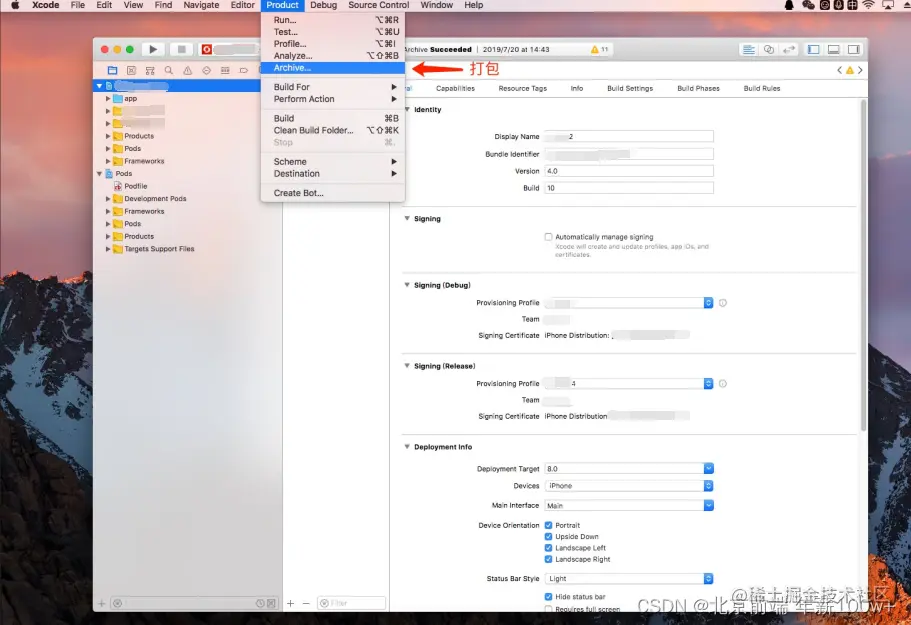Open the Apple menu
Viewport: 911px width, 625px height.
pyautogui.click(x=15, y=5)
